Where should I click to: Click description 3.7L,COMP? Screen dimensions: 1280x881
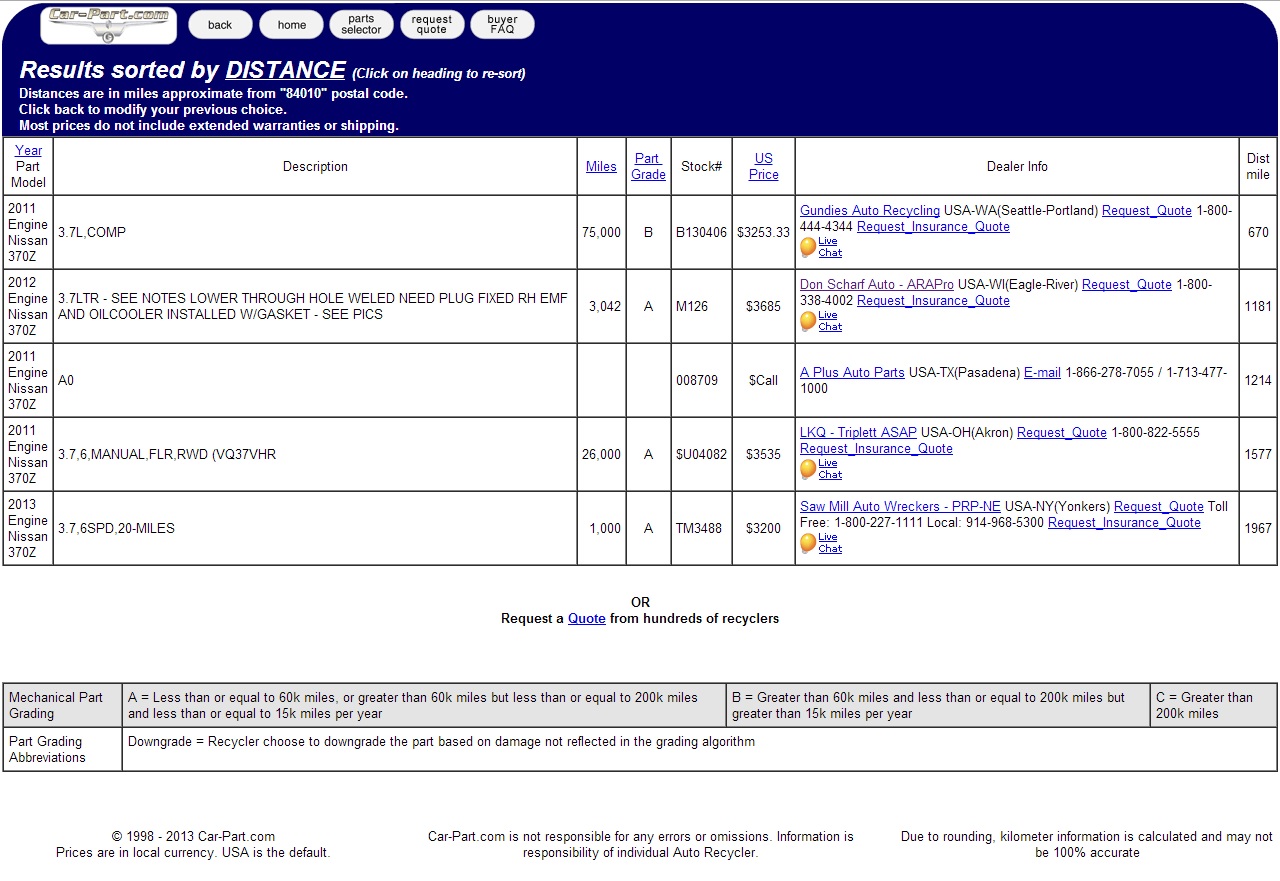tap(92, 233)
